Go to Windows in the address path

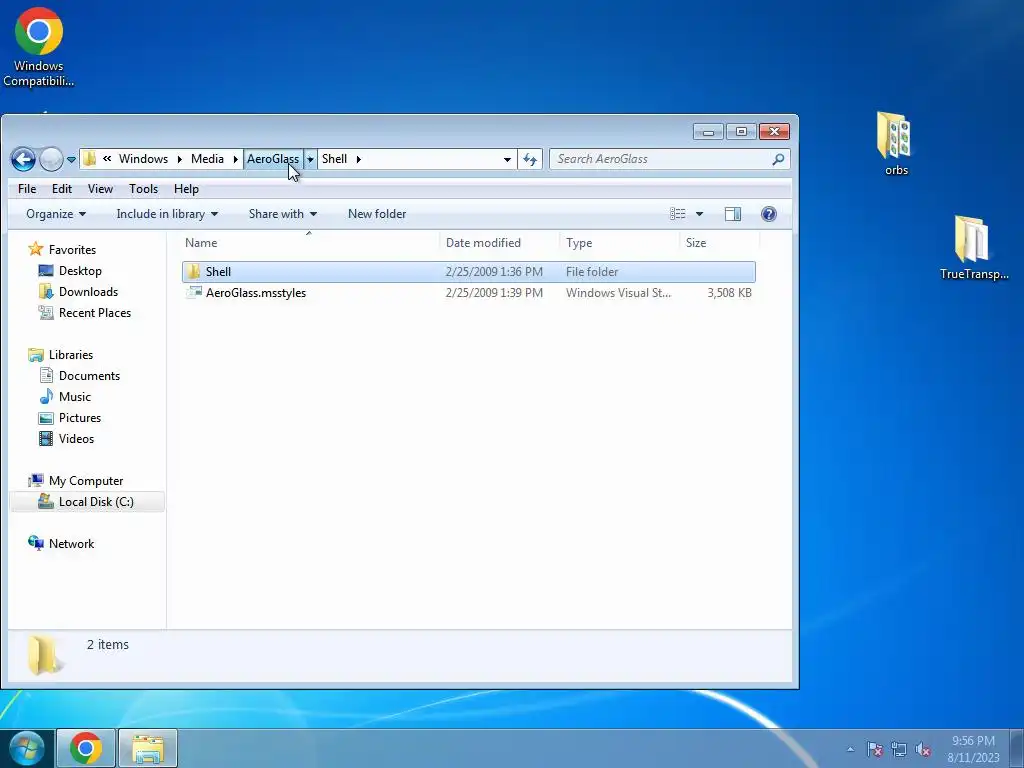[x=143, y=159]
